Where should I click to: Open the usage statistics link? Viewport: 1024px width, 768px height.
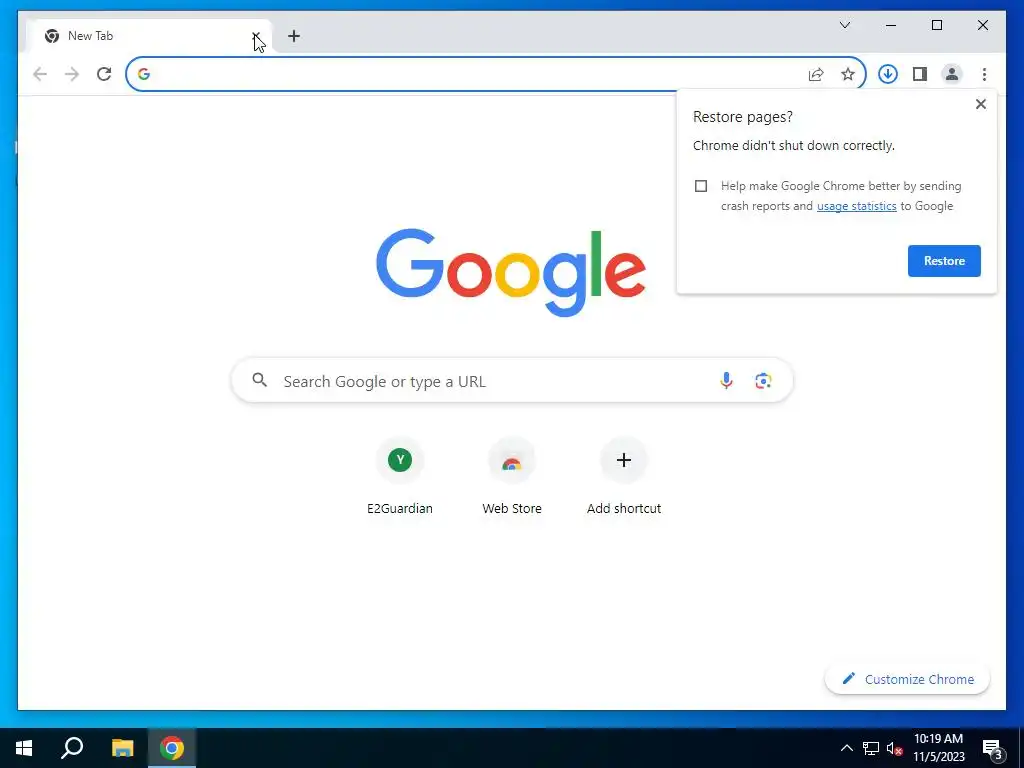pos(856,206)
